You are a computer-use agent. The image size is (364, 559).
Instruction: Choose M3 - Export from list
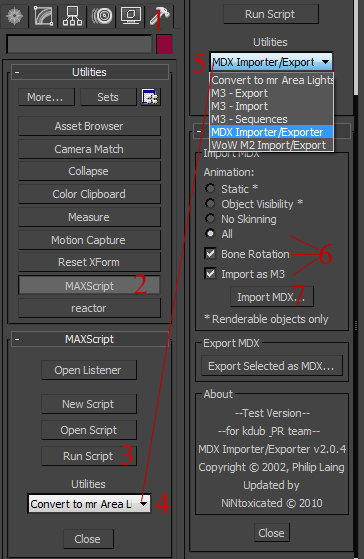pyautogui.click(x=272, y=93)
